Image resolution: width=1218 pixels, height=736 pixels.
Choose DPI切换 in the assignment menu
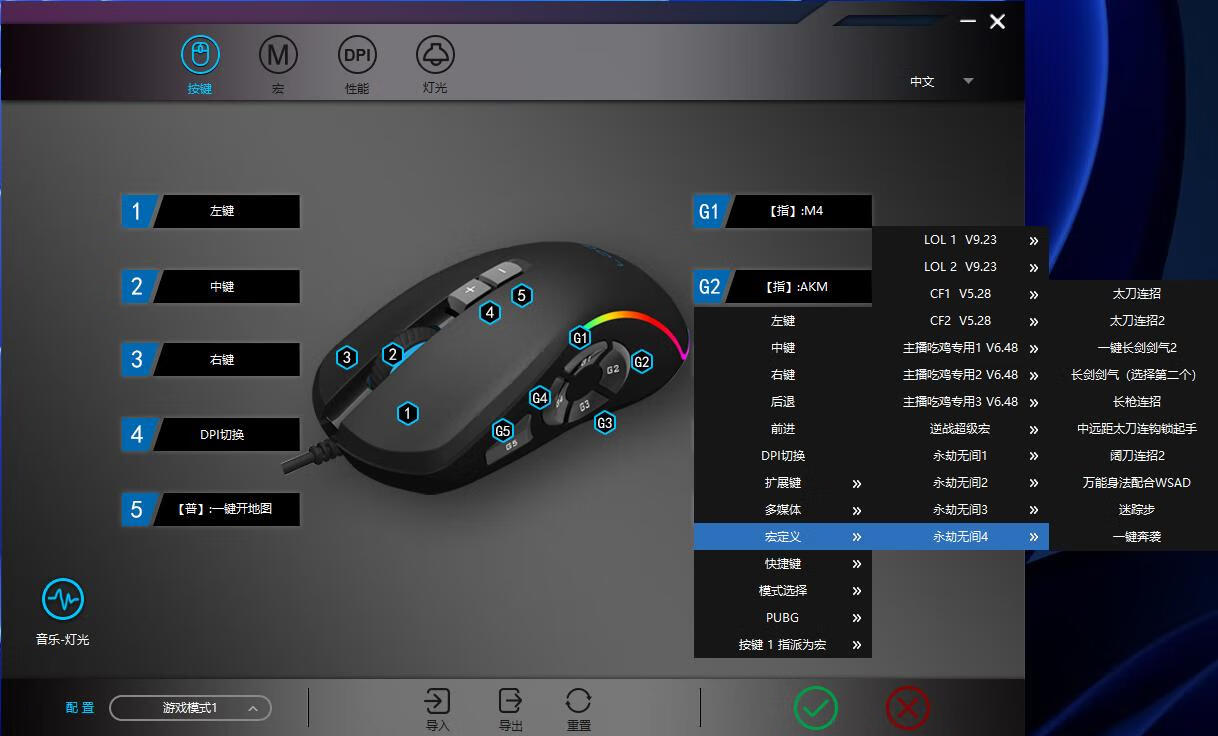pyautogui.click(x=783, y=456)
